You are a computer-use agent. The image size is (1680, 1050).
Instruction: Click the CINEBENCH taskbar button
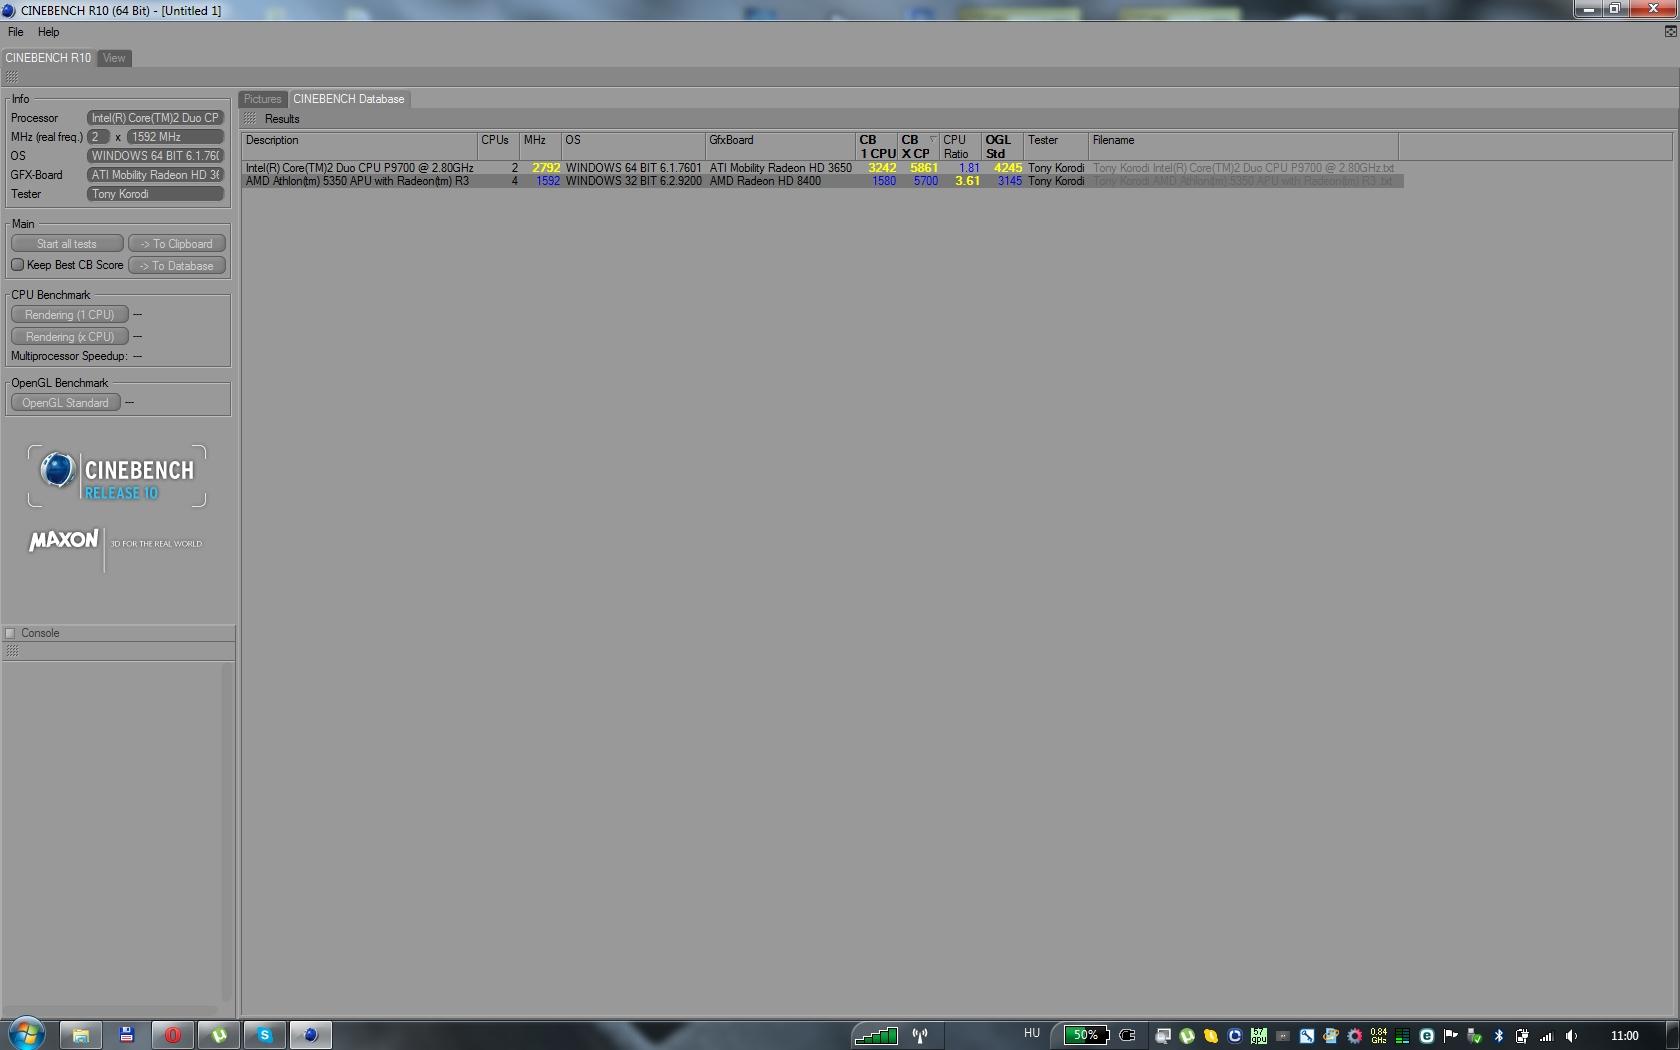(x=311, y=1035)
